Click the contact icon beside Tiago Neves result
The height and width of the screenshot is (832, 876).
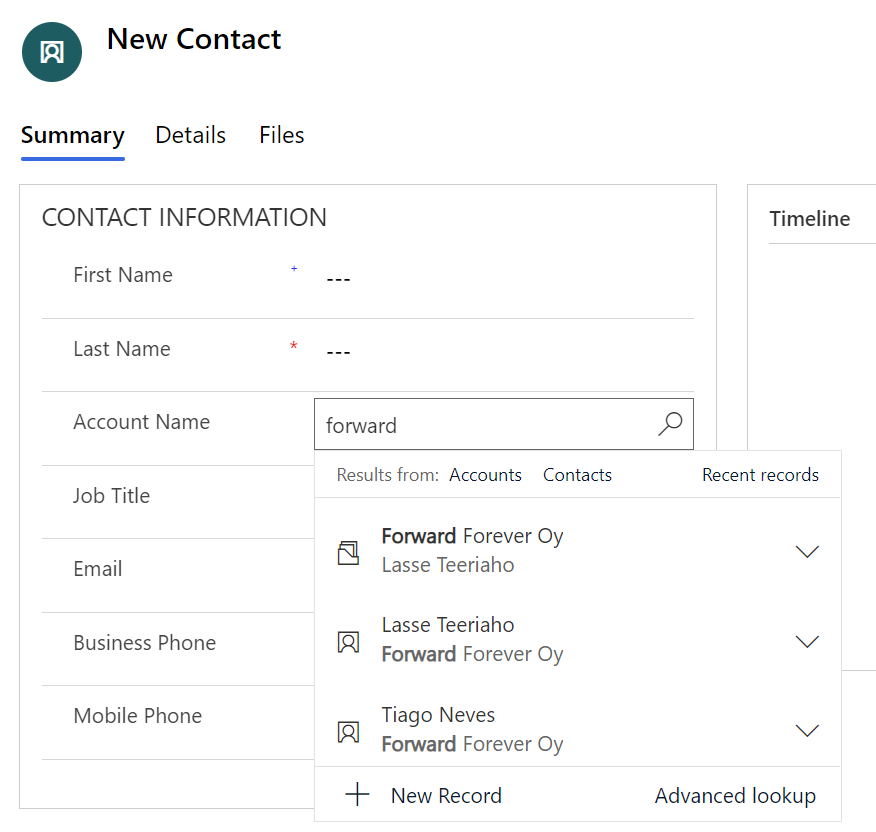(x=348, y=731)
